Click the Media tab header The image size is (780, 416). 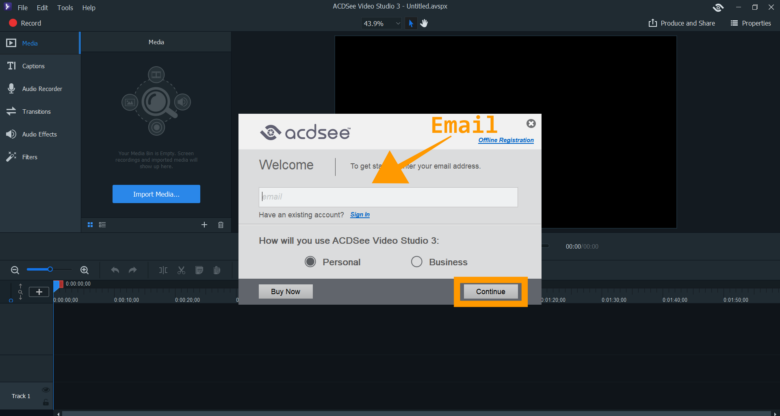click(x=156, y=42)
